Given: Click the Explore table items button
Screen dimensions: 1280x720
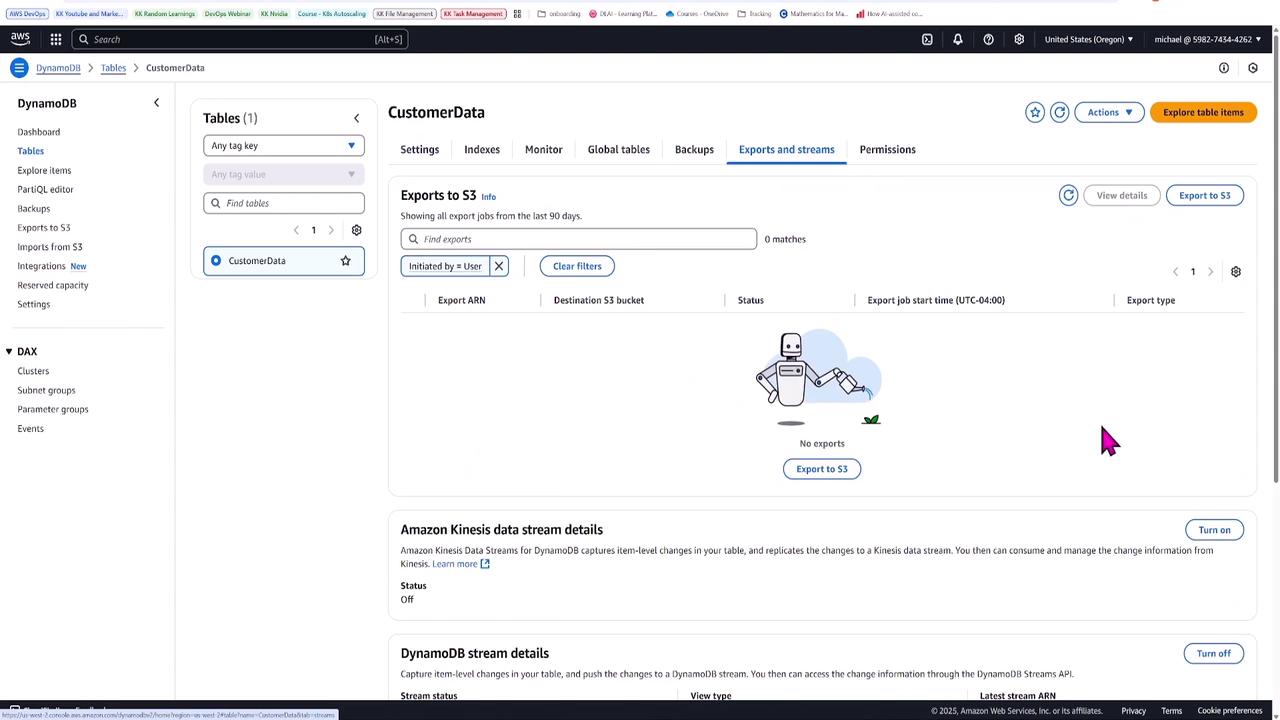Looking at the screenshot, I should pos(1203,112).
